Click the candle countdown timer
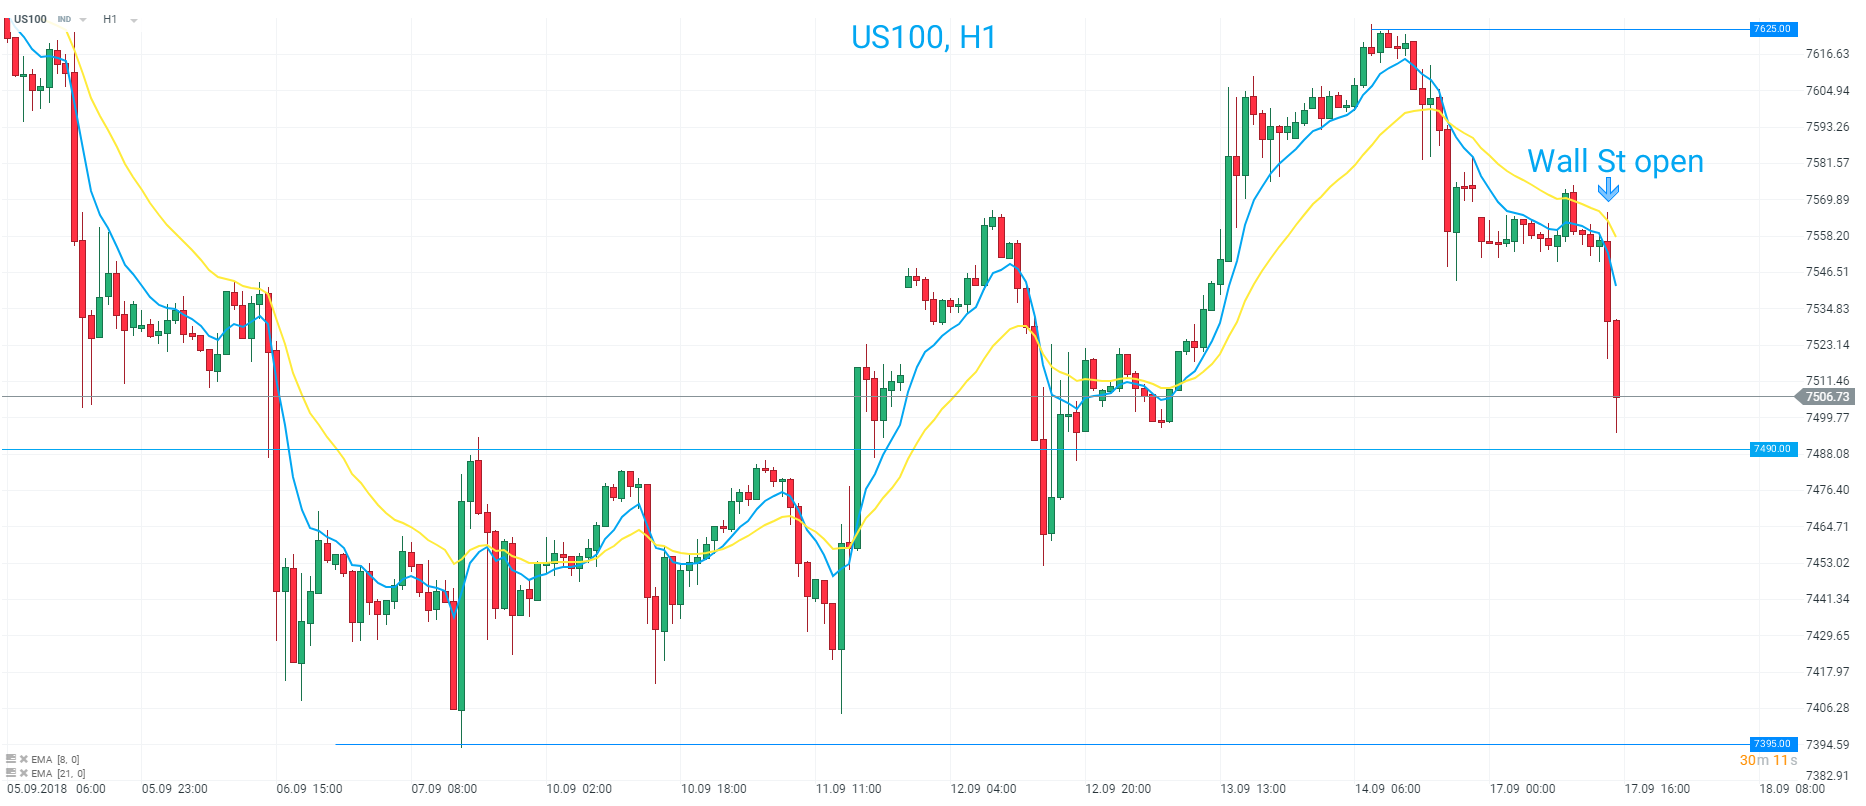 click(1768, 761)
